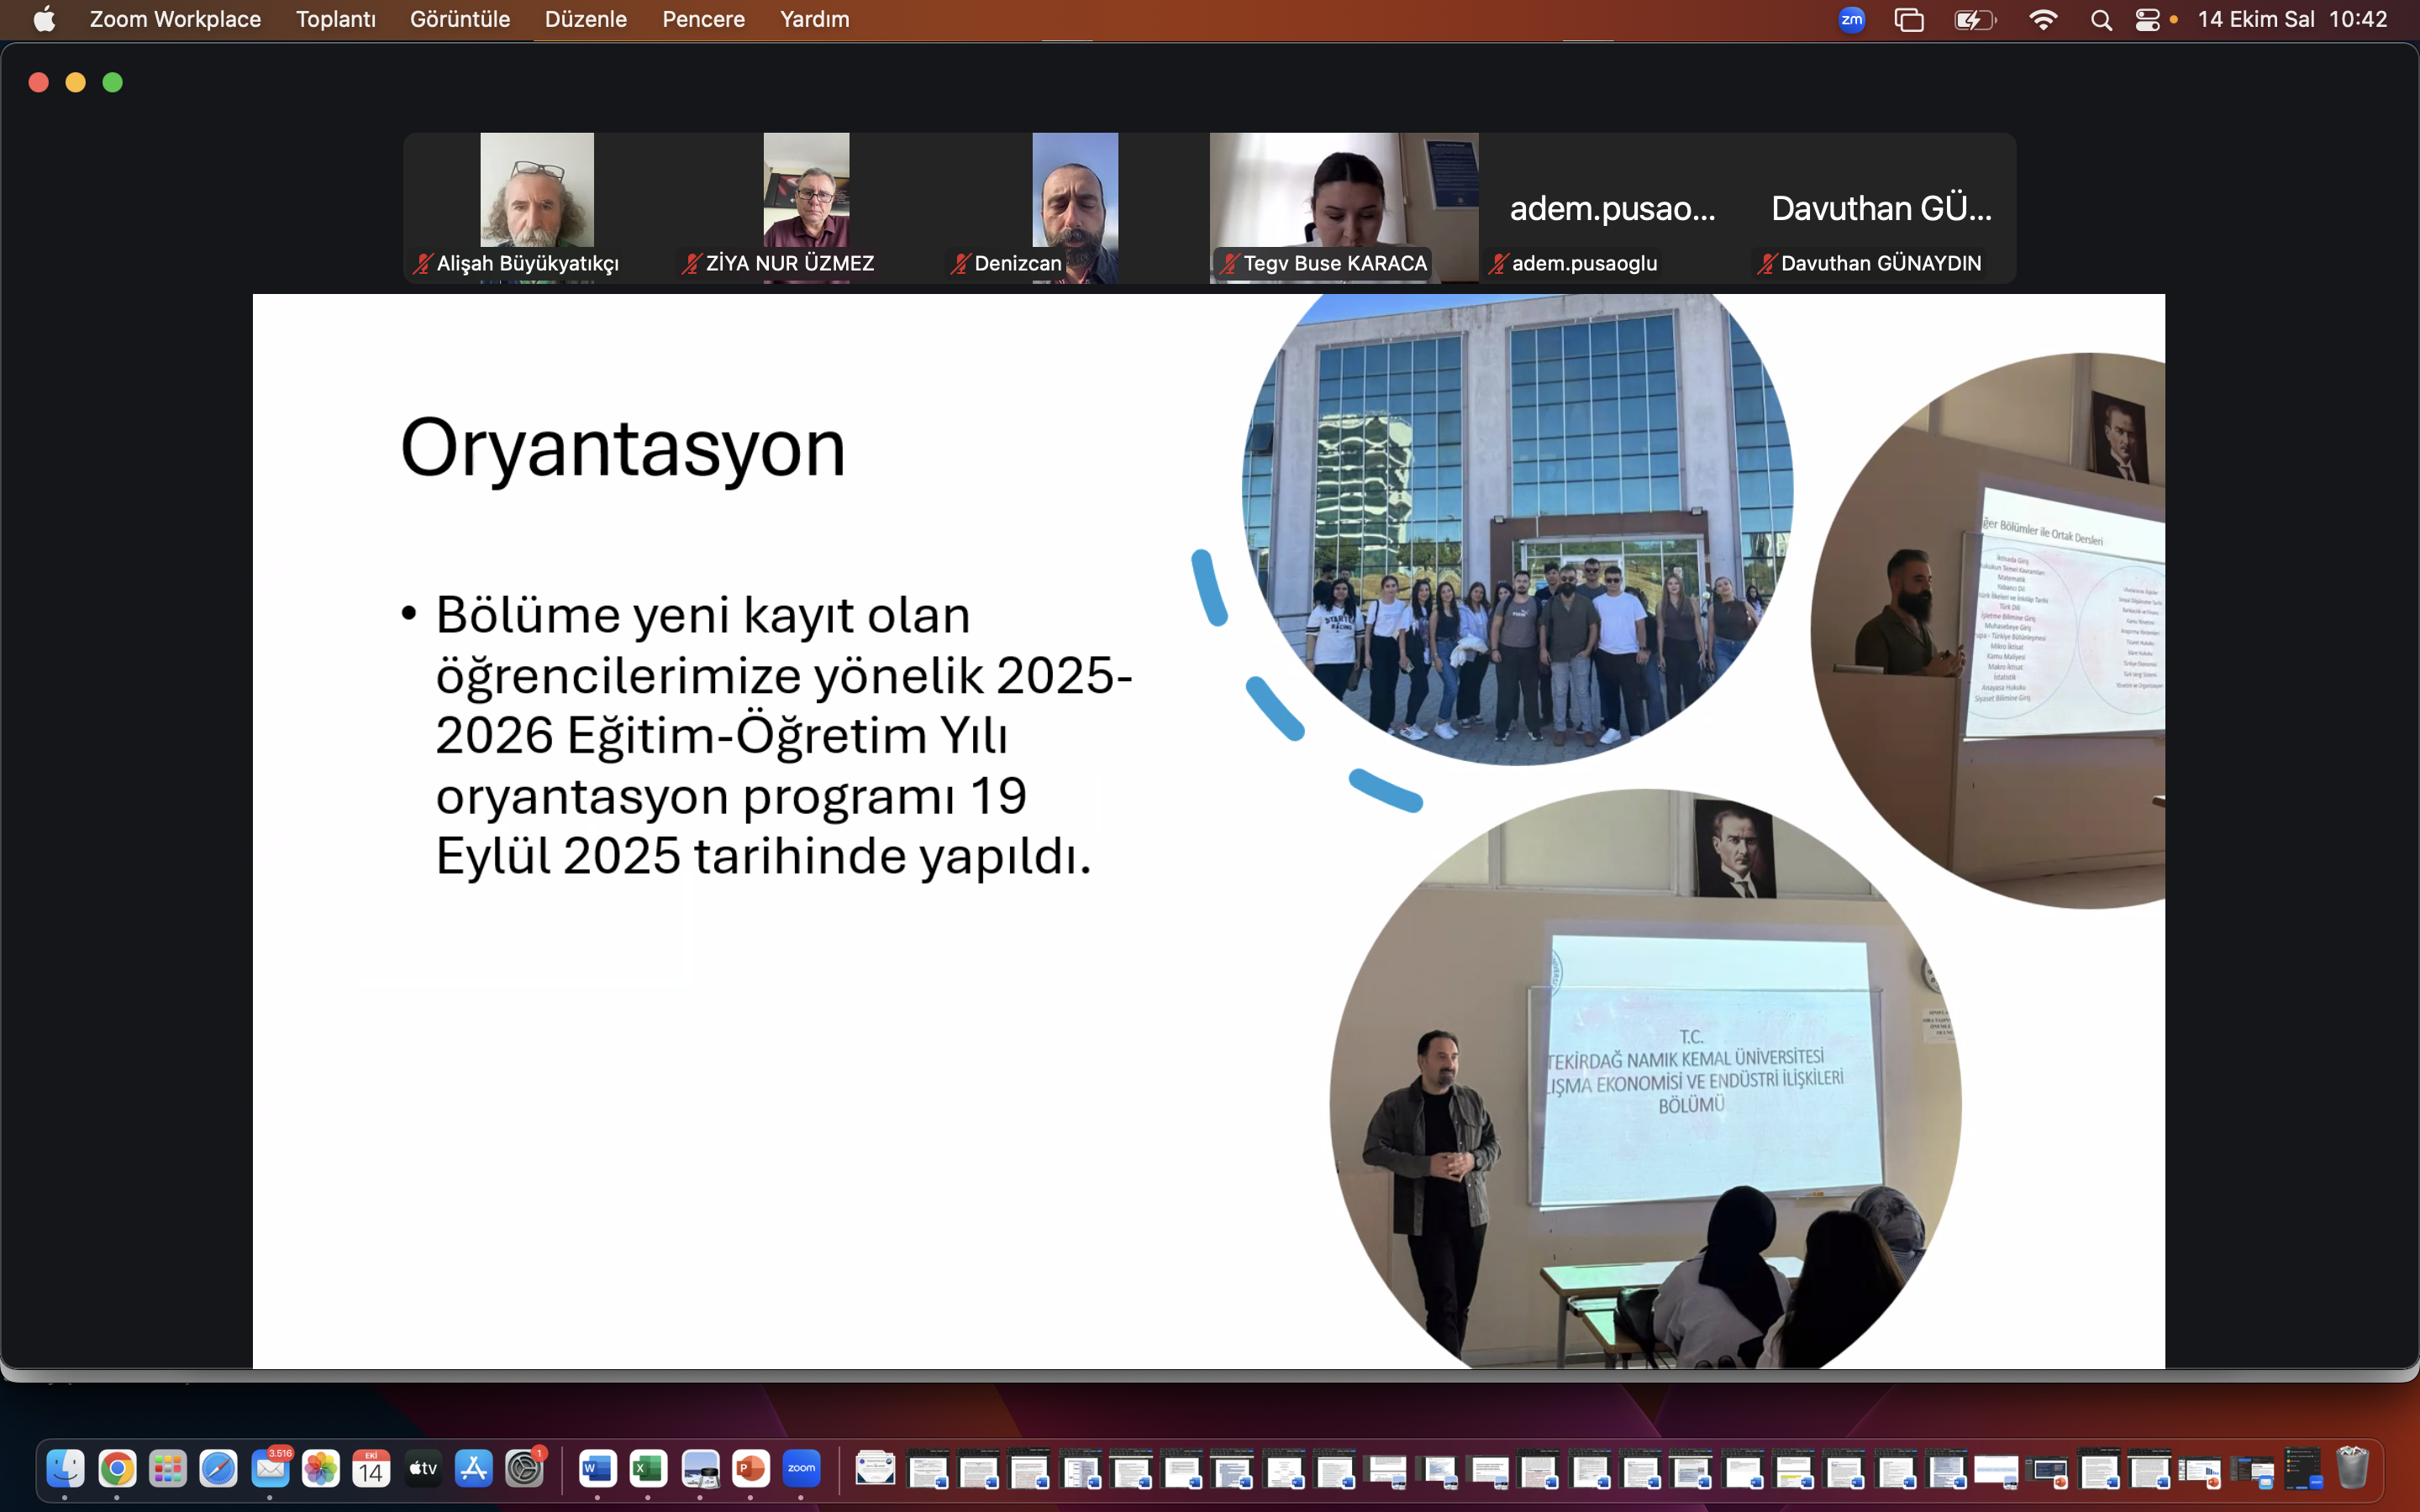Open the Pencere menu
This screenshot has width=2420, height=1512.
click(703, 19)
